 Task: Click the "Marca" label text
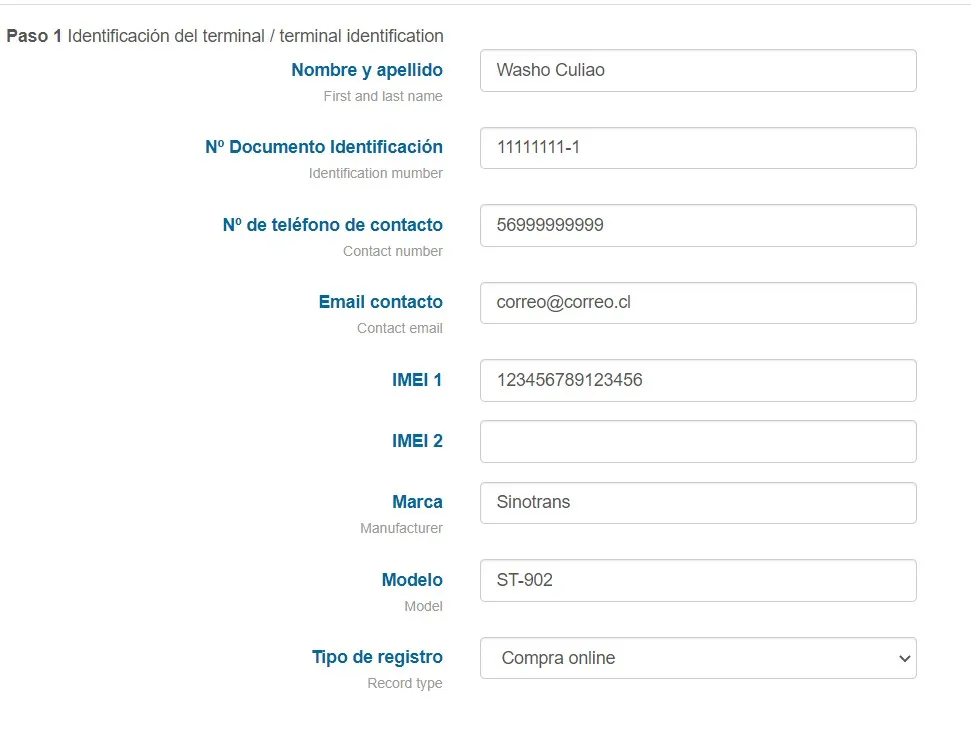tap(417, 502)
